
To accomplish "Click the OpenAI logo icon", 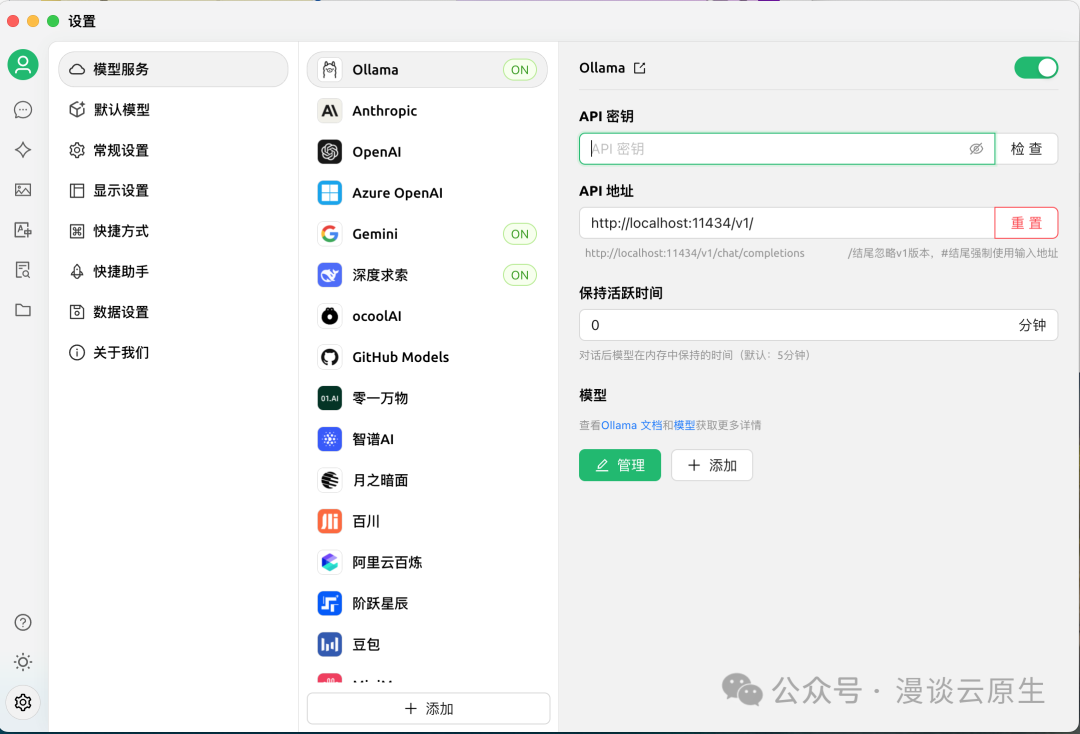I will tap(330, 151).
